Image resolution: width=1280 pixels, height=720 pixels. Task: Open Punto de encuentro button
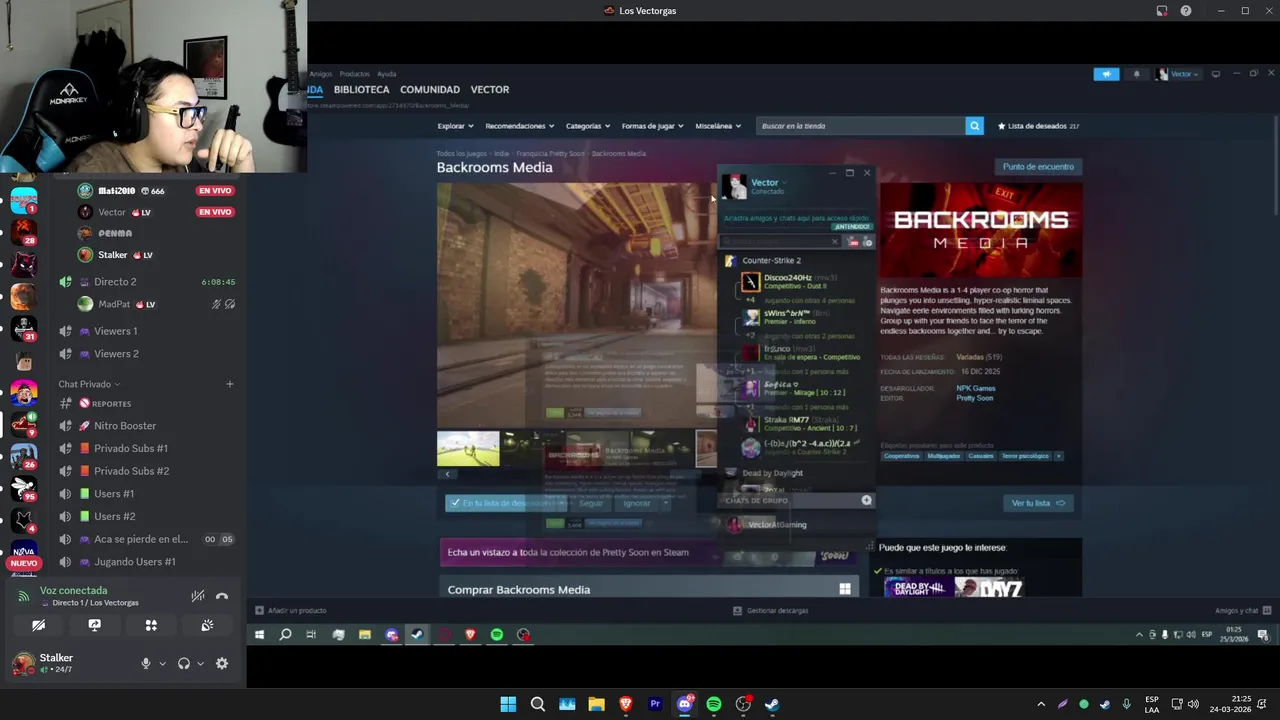1038,167
